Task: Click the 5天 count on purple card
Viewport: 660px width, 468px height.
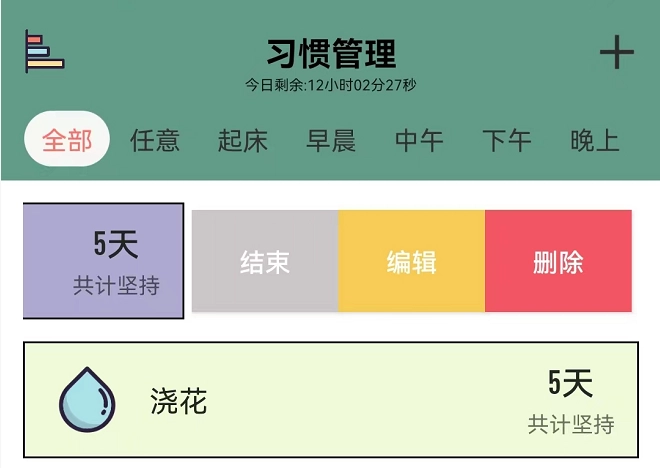Action: tap(115, 244)
